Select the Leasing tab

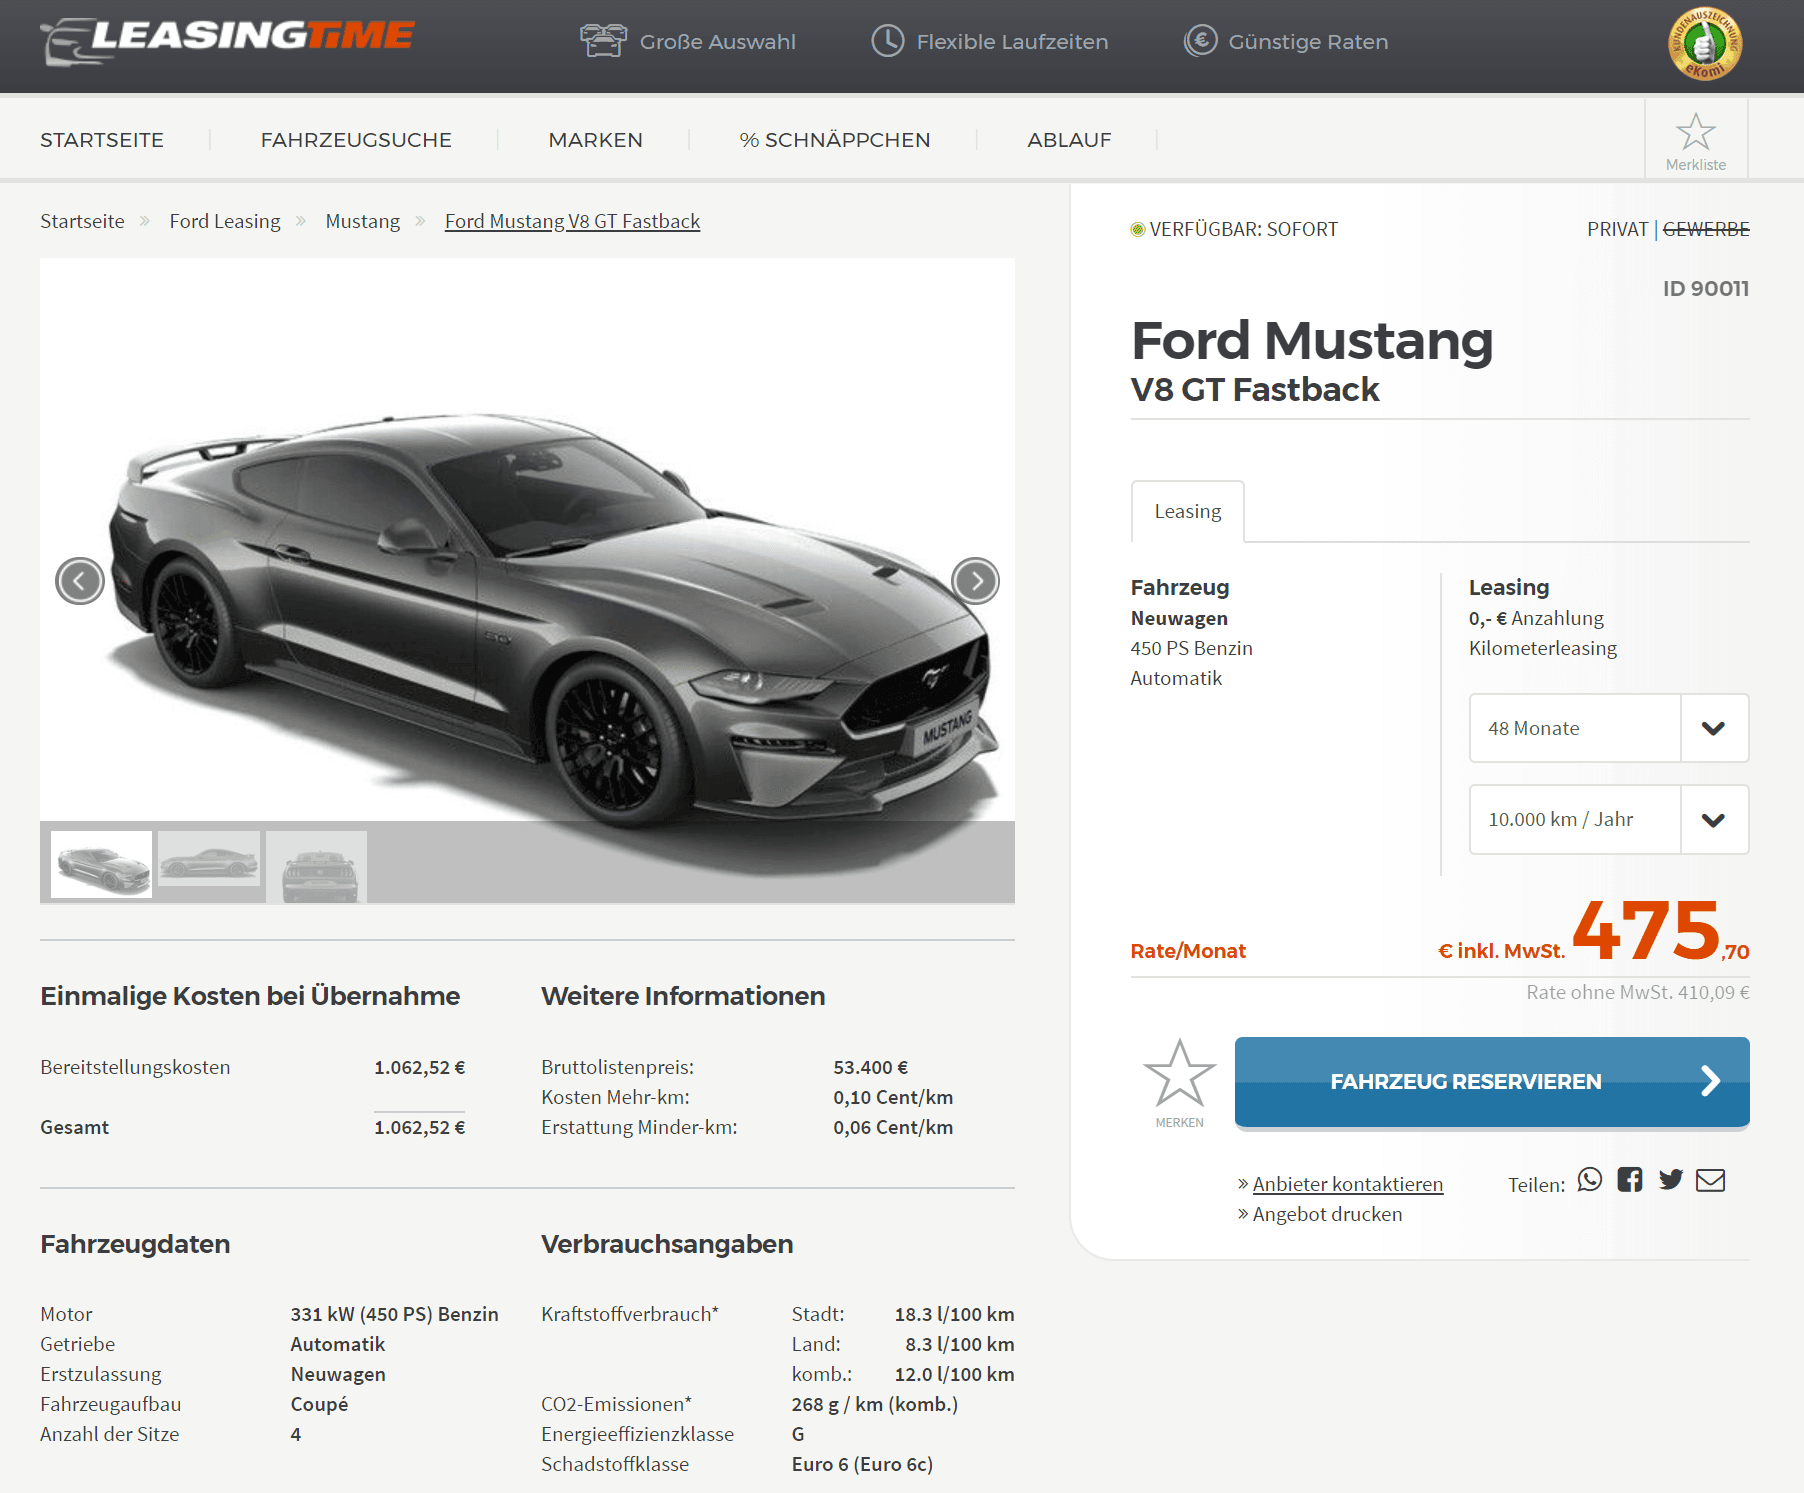(x=1188, y=512)
